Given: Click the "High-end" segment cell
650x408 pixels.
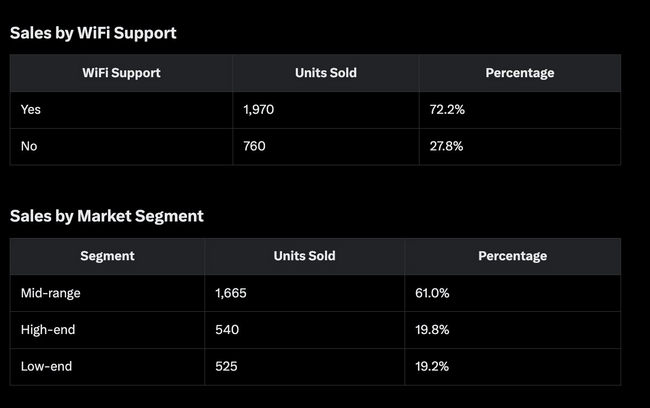Looking at the screenshot, I should tap(46, 329).
